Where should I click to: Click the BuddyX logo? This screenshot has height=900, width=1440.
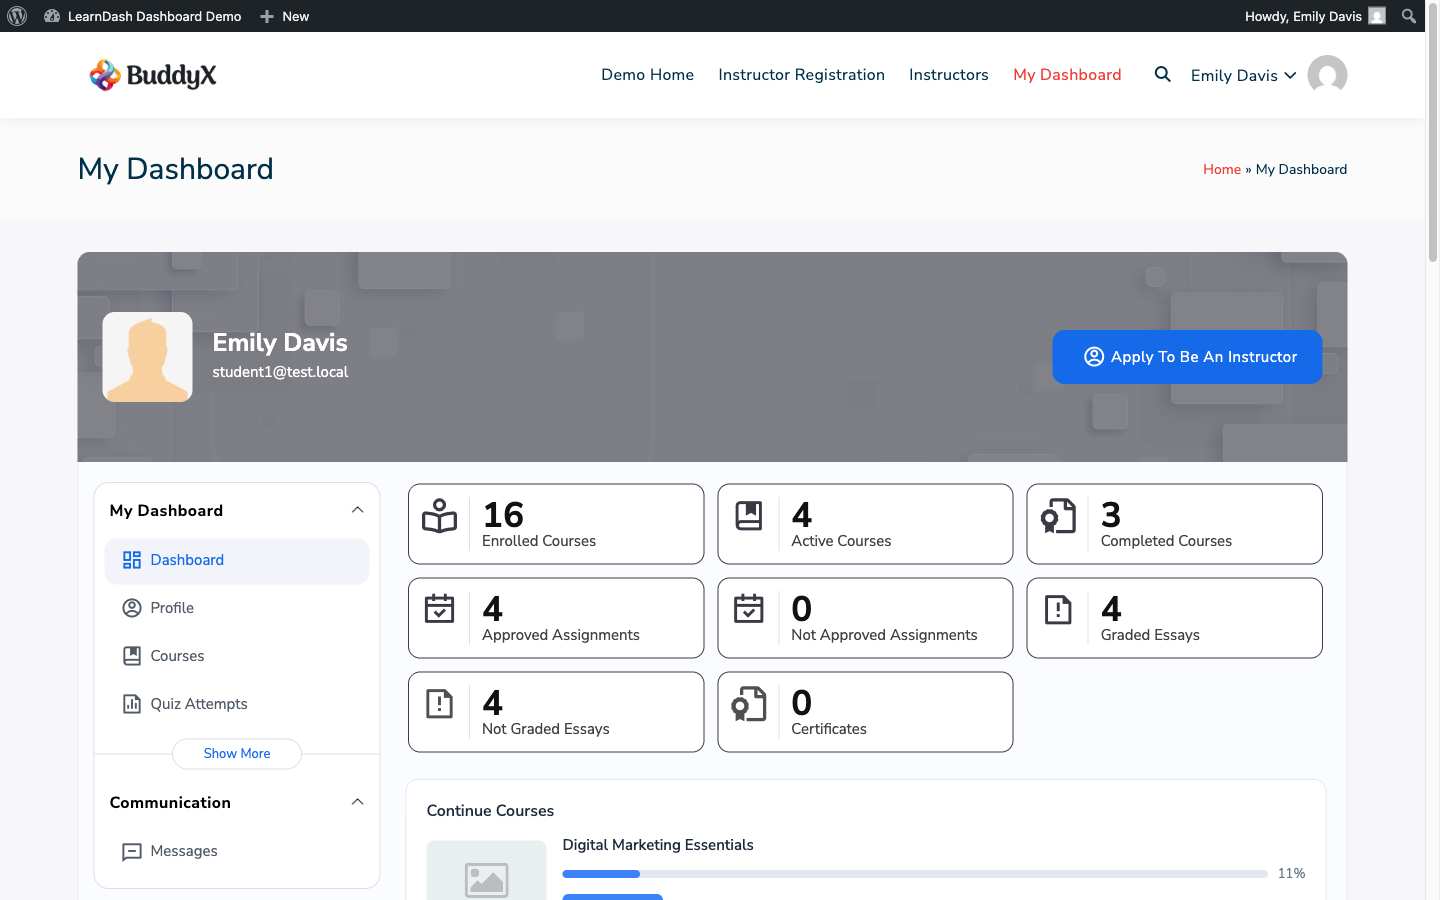click(152, 74)
